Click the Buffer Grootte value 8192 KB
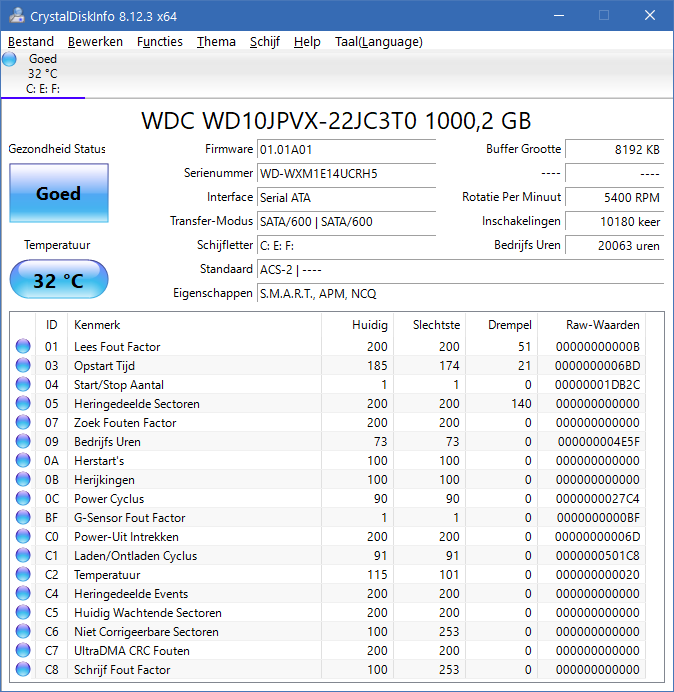This screenshot has width=674, height=692. coord(614,150)
